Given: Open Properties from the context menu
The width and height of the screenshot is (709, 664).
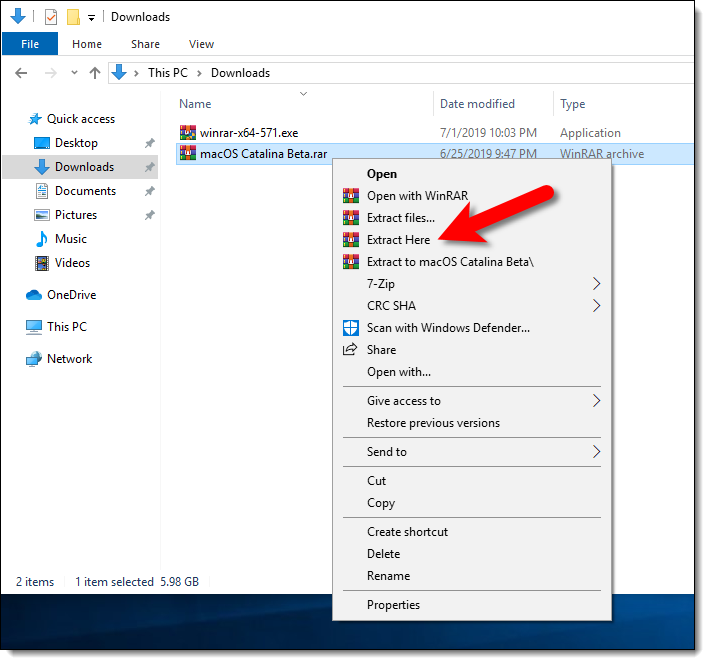Looking at the screenshot, I should [x=472, y=605].
